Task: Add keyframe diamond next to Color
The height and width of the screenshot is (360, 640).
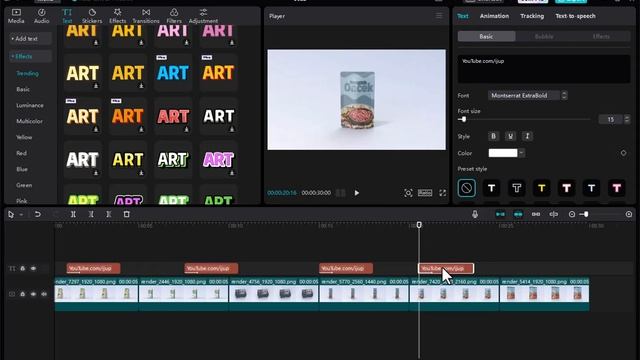Action: 623,153
